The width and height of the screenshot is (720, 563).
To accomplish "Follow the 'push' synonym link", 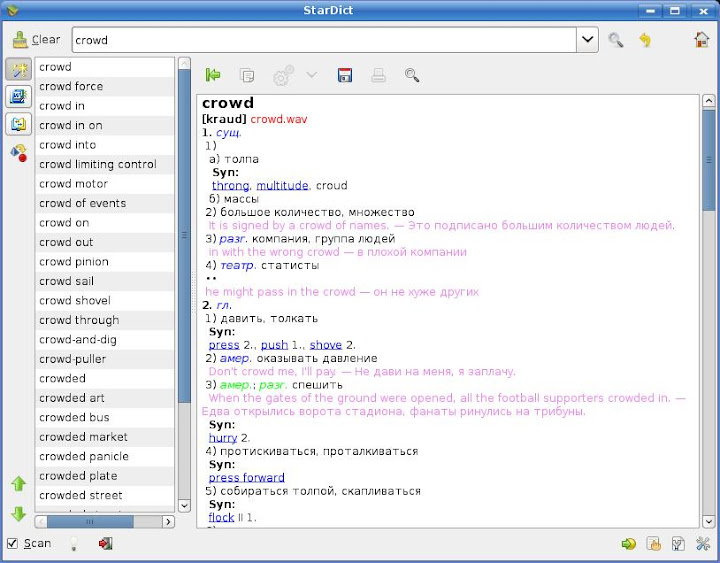I will [x=275, y=345].
